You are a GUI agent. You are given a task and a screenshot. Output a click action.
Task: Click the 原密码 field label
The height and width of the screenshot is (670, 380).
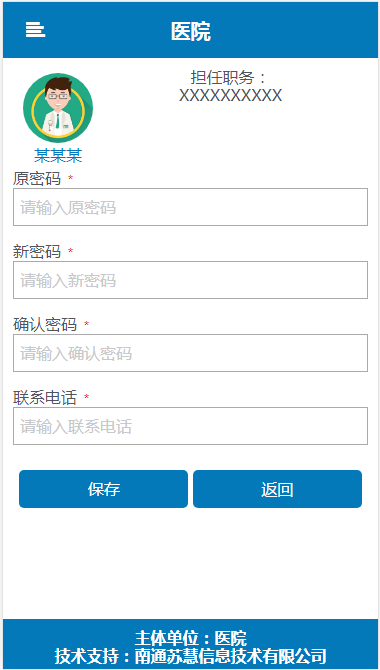click(x=37, y=178)
